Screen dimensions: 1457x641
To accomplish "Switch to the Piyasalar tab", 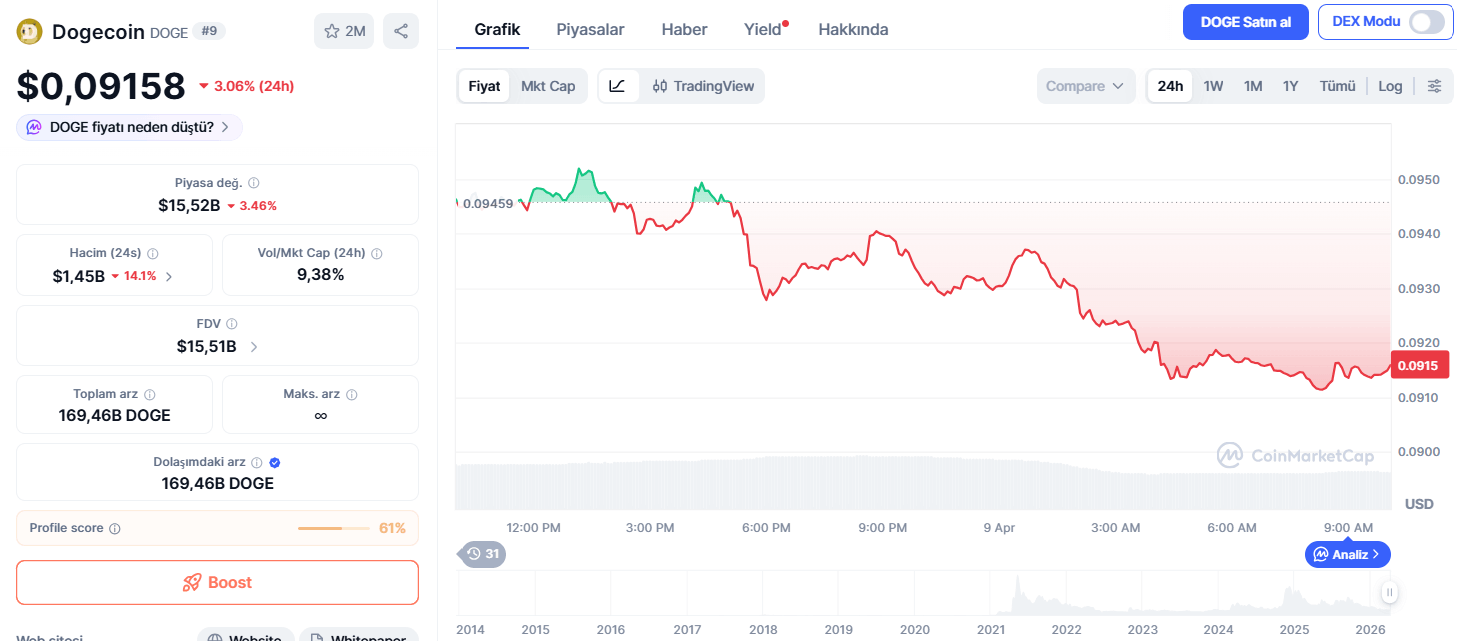I will pyautogui.click(x=589, y=29).
